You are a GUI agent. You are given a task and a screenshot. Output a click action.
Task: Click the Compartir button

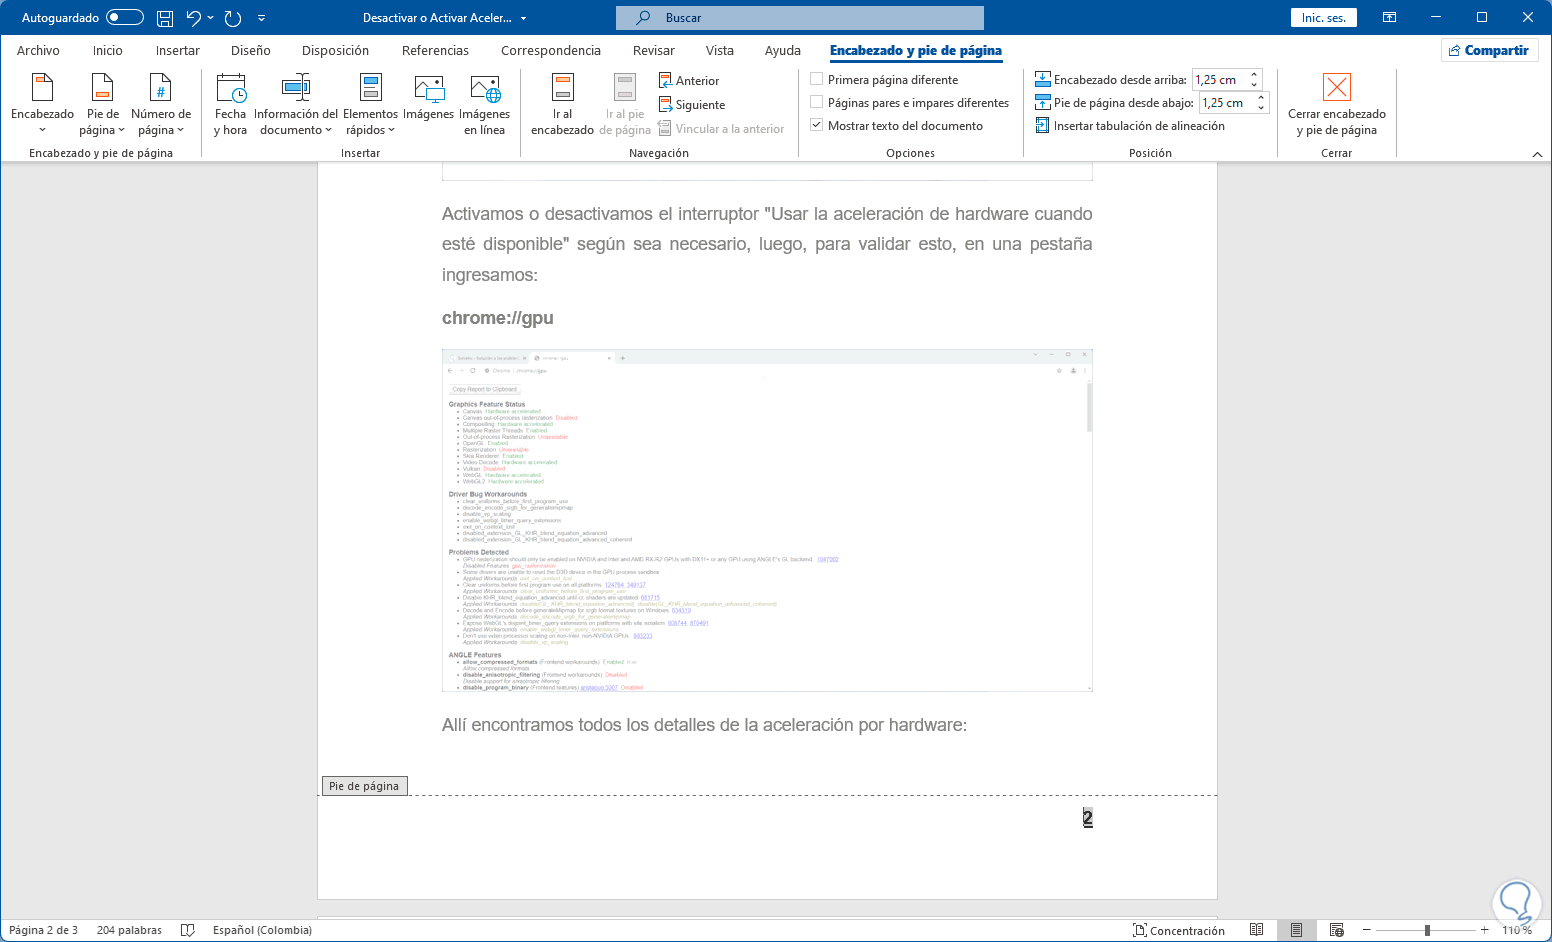1489,49
